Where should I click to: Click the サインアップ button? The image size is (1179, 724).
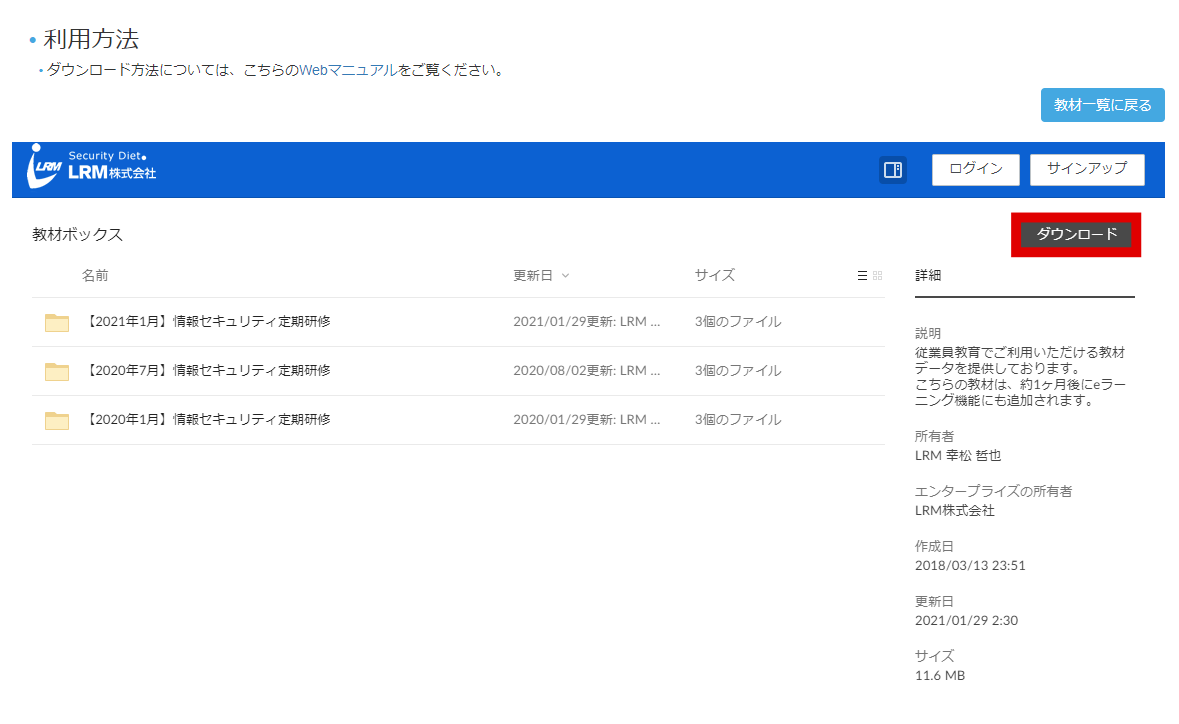pos(1087,169)
